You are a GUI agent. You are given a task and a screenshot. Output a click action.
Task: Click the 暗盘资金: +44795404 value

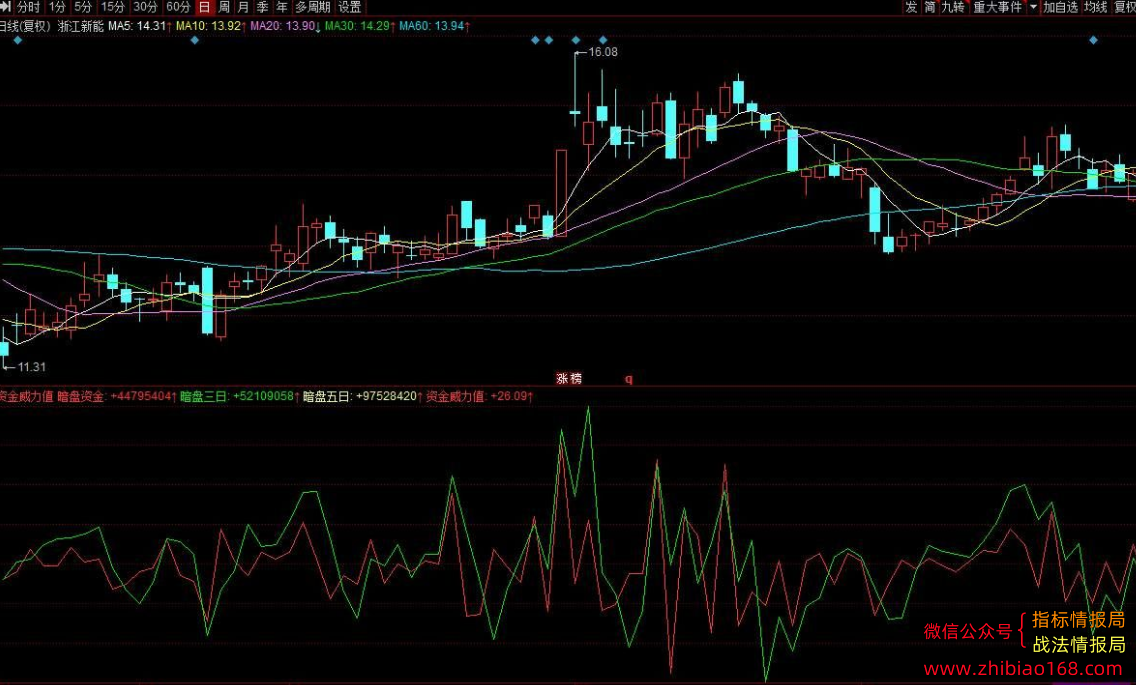tap(117, 397)
